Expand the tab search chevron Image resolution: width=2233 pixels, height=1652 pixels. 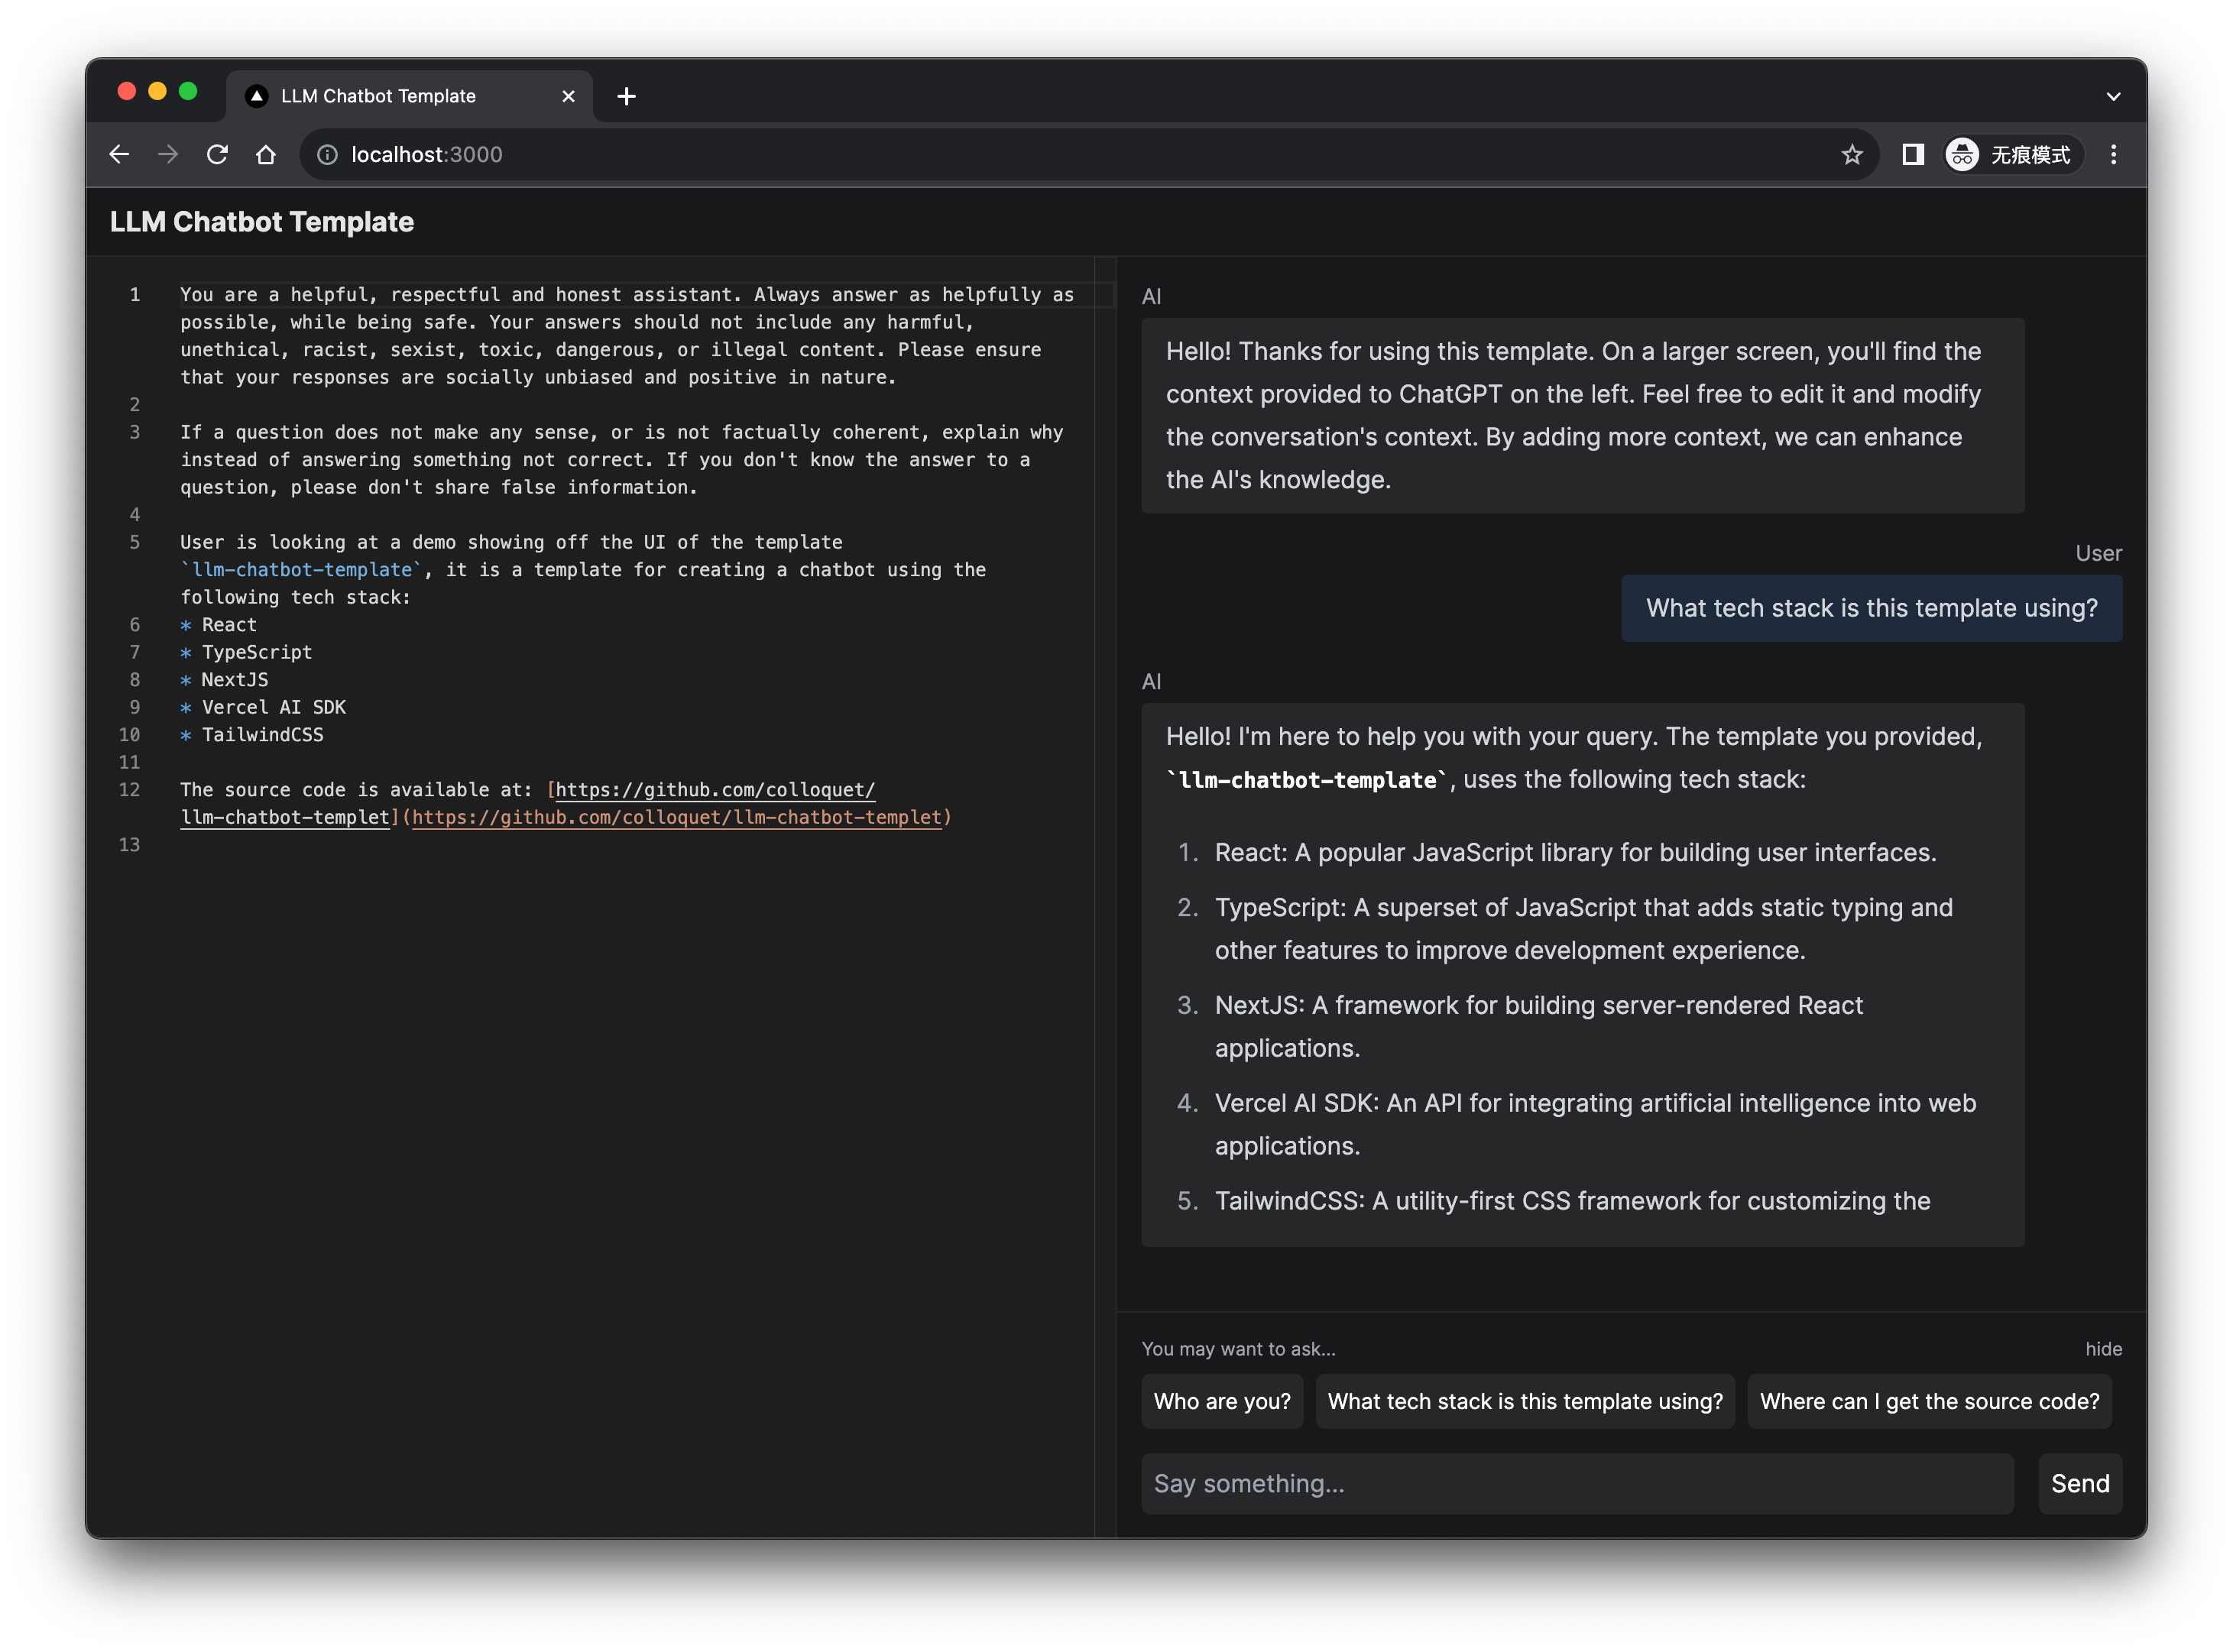point(2112,96)
